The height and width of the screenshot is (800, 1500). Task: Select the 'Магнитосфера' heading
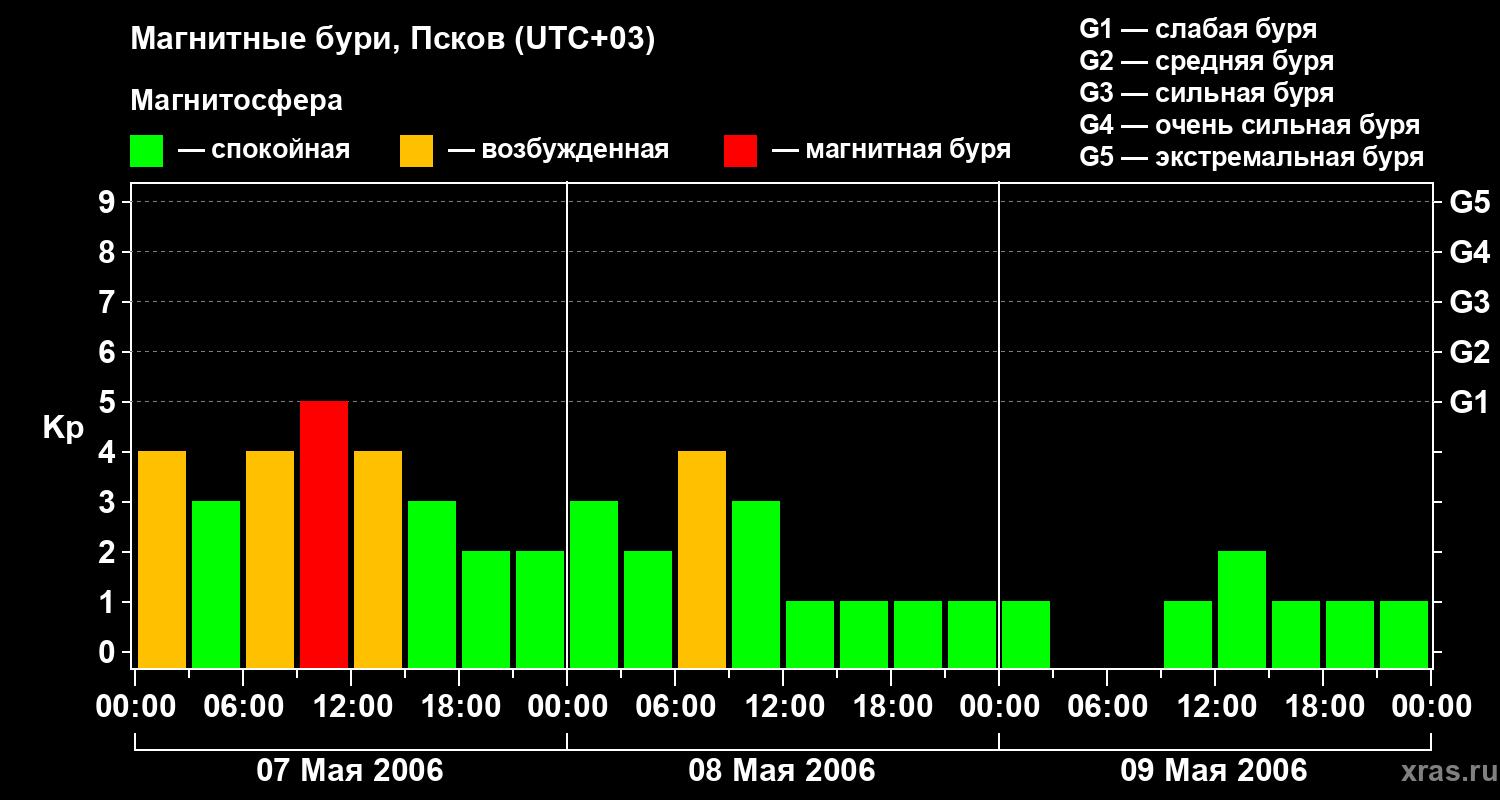tap(236, 101)
